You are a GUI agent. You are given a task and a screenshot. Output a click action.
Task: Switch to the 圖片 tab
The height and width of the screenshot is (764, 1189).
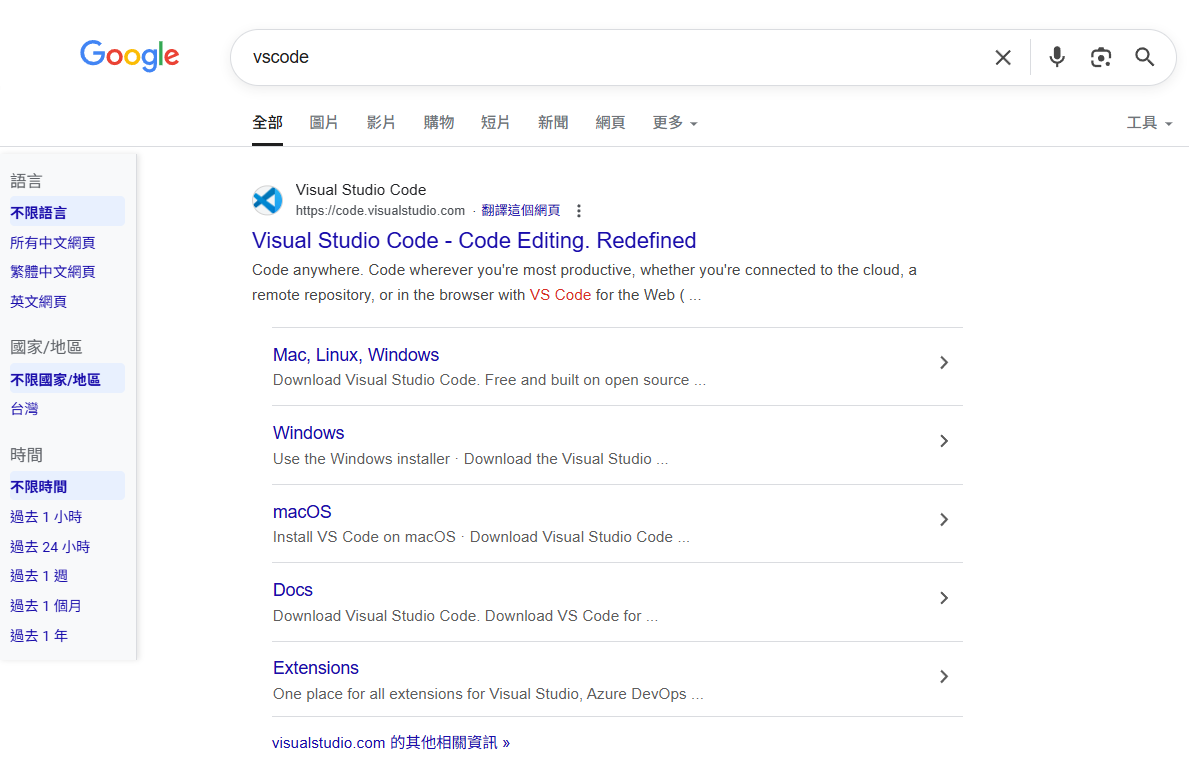324,123
